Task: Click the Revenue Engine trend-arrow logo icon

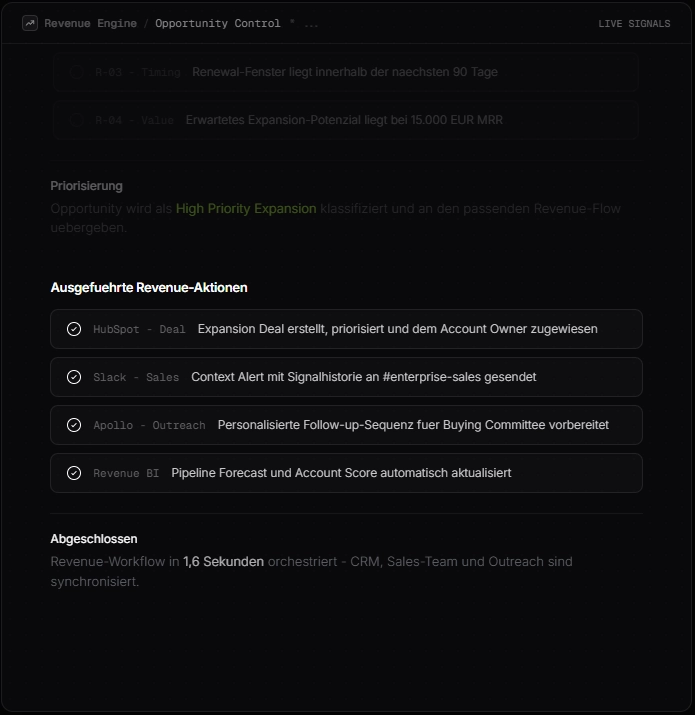Action: (30, 23)
